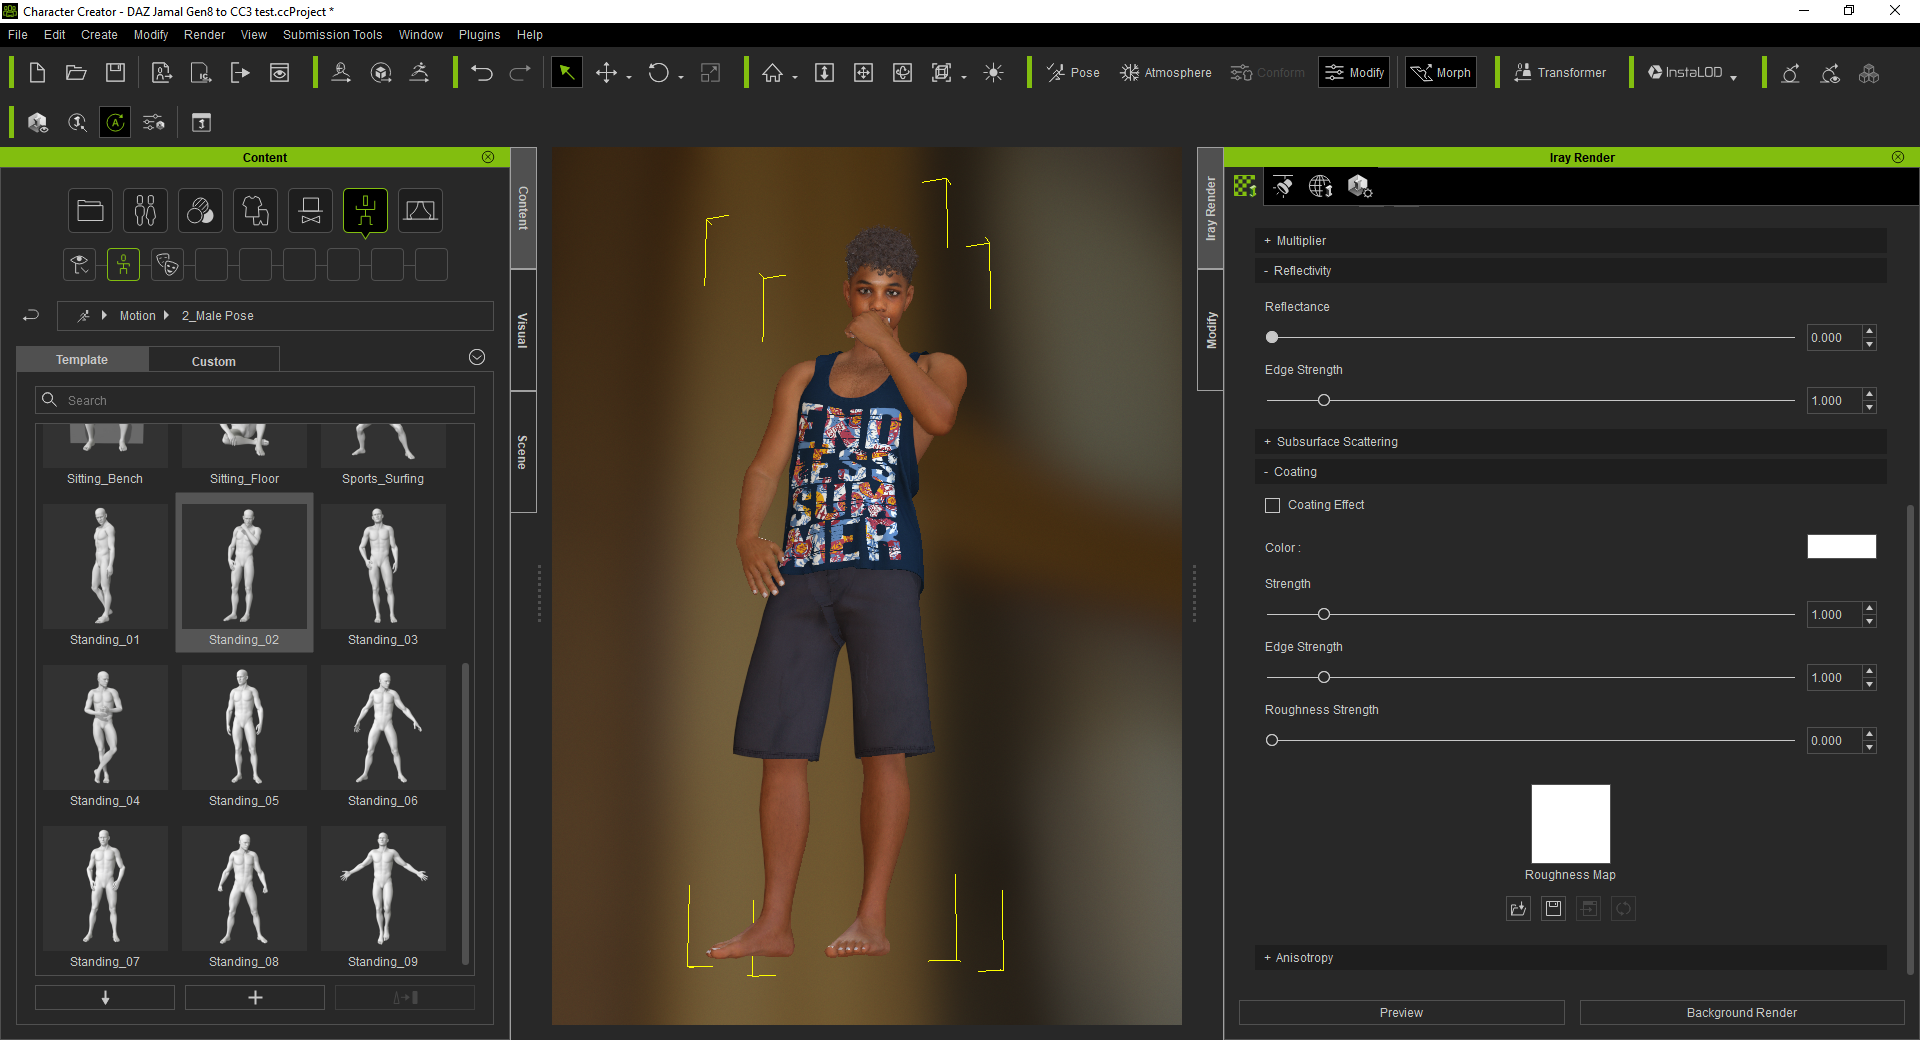Switch to the Template tab
The image size is (1920, 1040).
pyautogui.click(x=82, y=360)
